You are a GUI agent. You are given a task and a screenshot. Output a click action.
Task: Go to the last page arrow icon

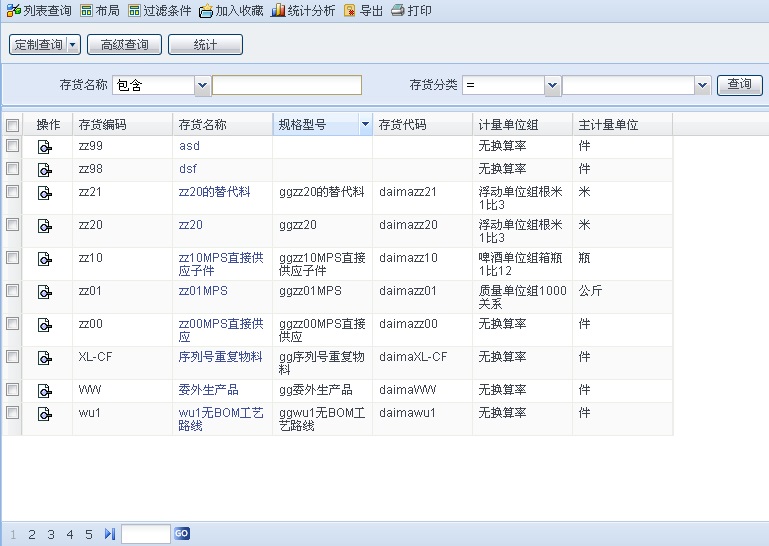pos(110,534)
